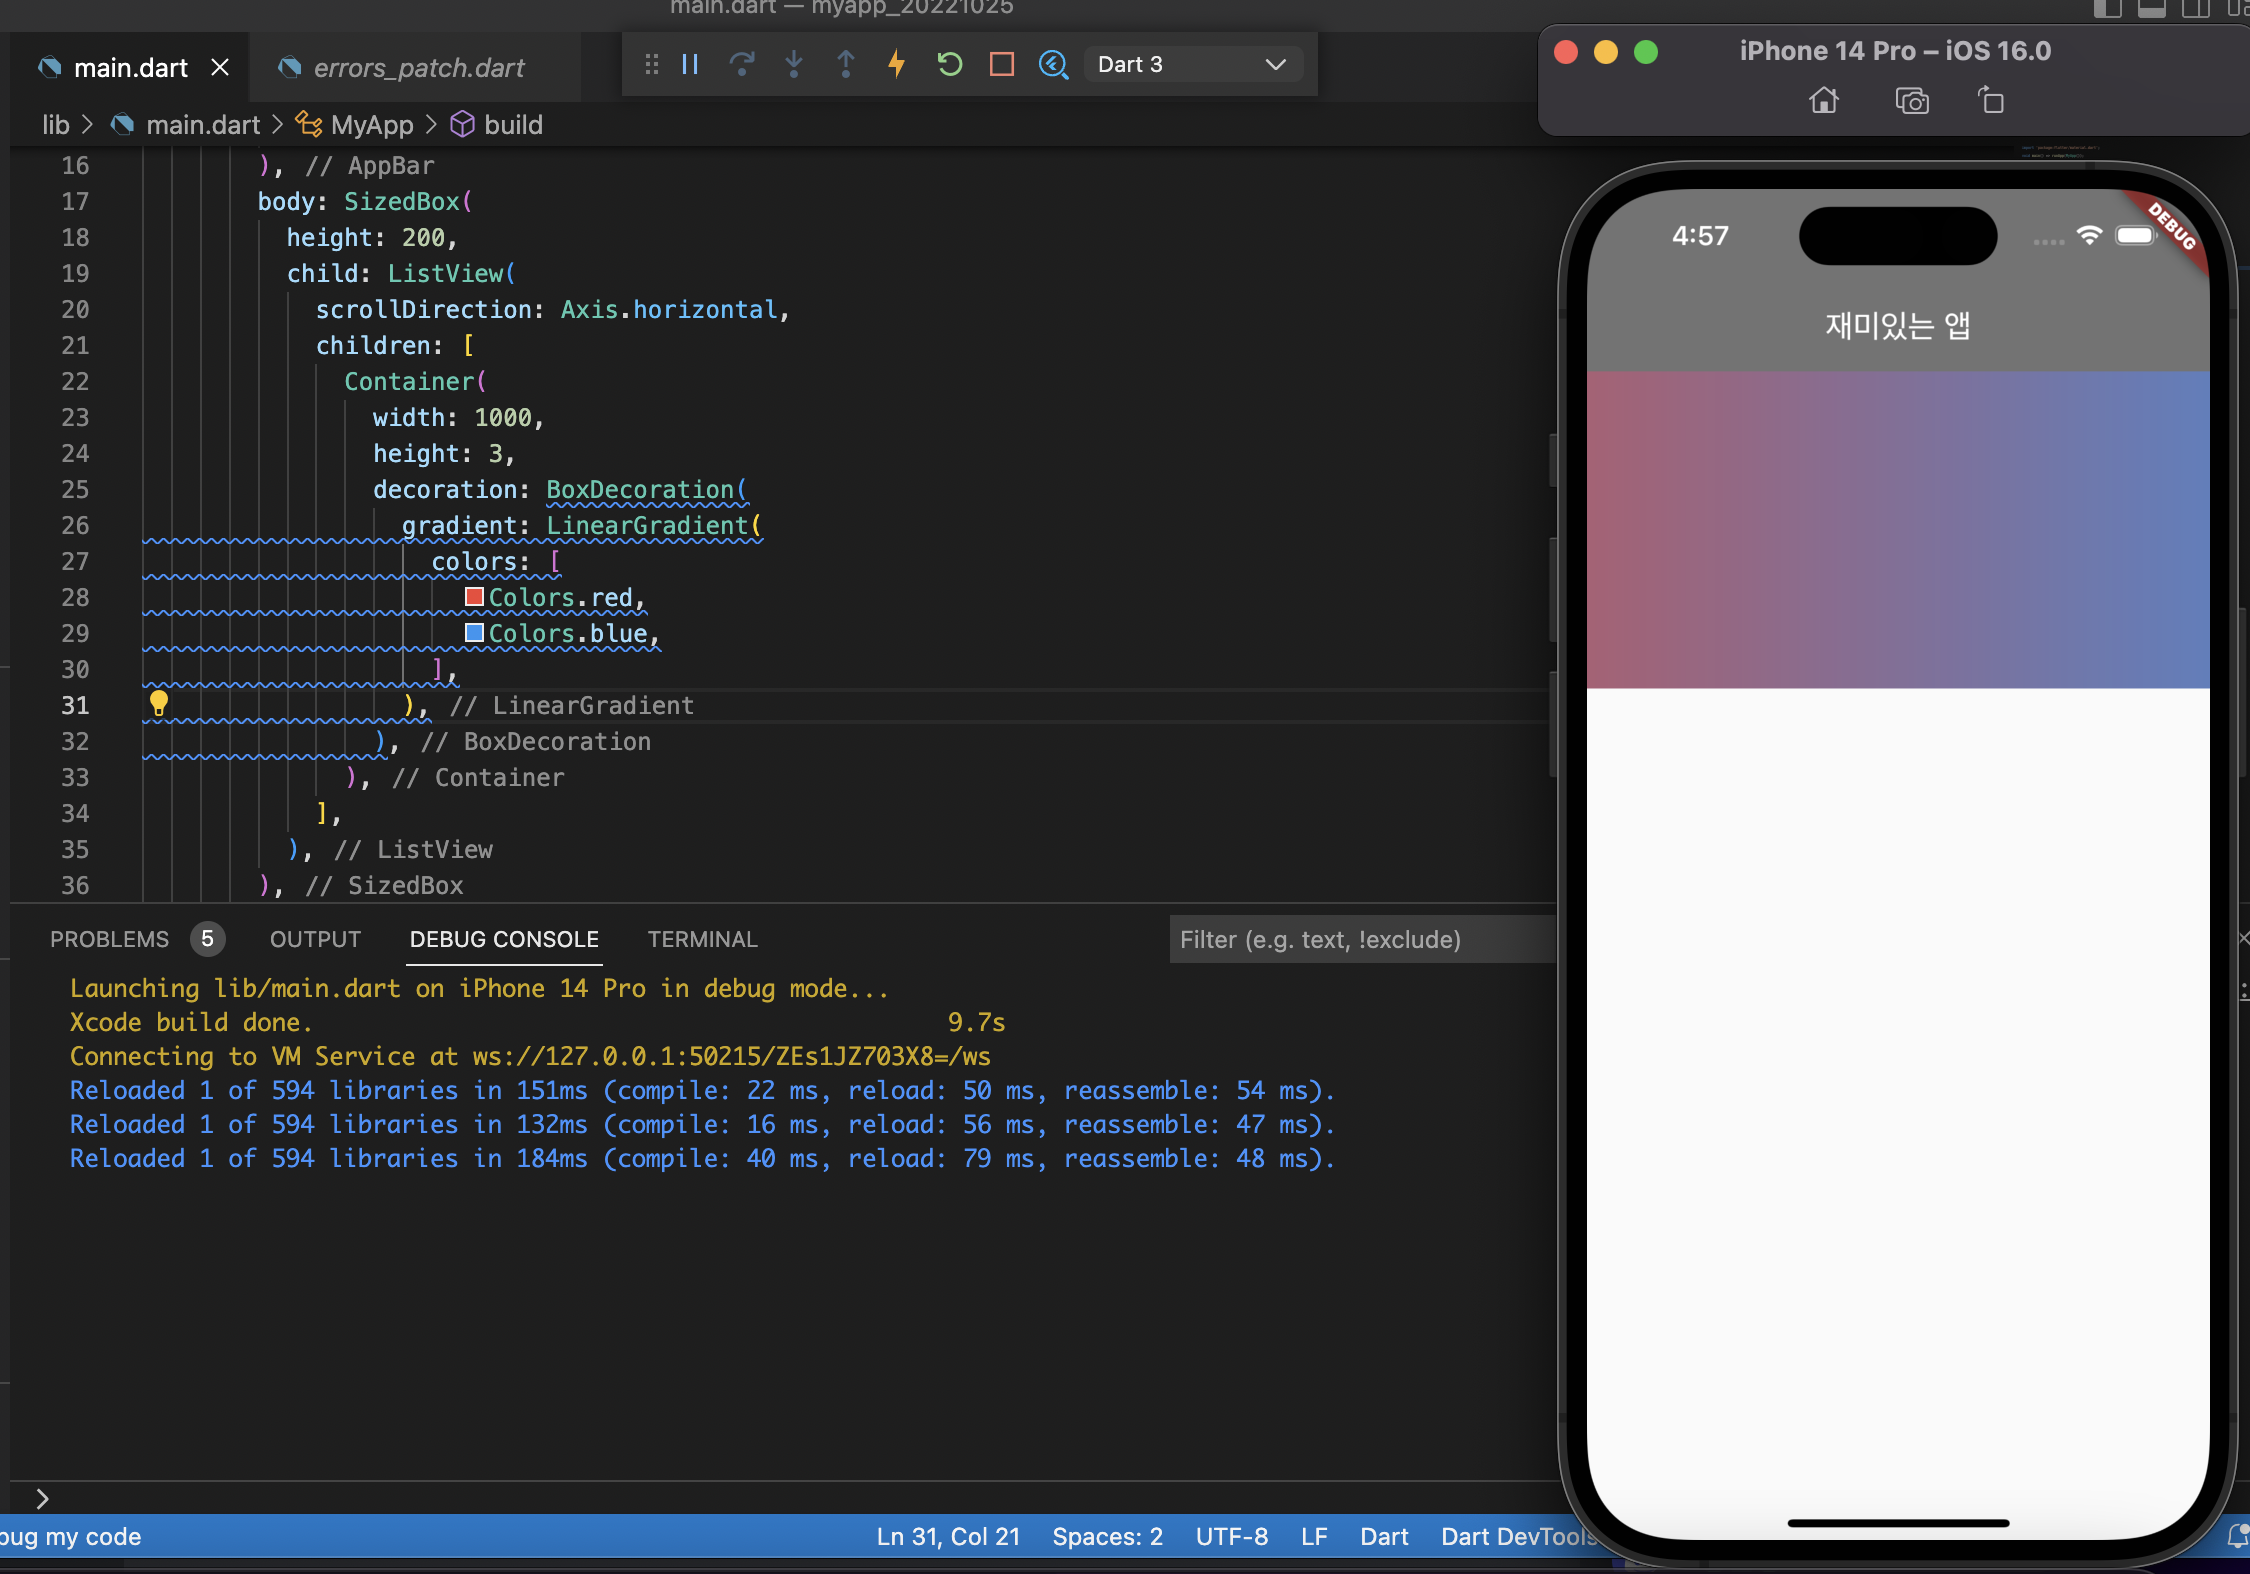
Task: Click the Step Out debug icon
Action: [846, 65]
